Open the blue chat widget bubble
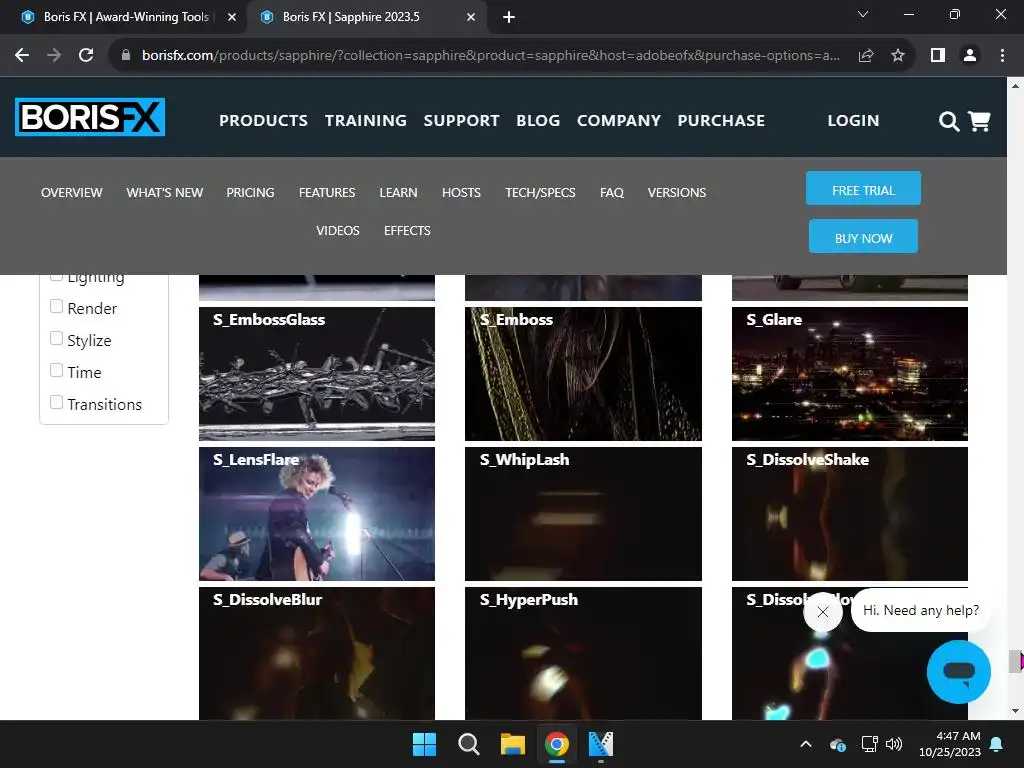Viewport: 1024px width, 768px height. tap(958, 672)
